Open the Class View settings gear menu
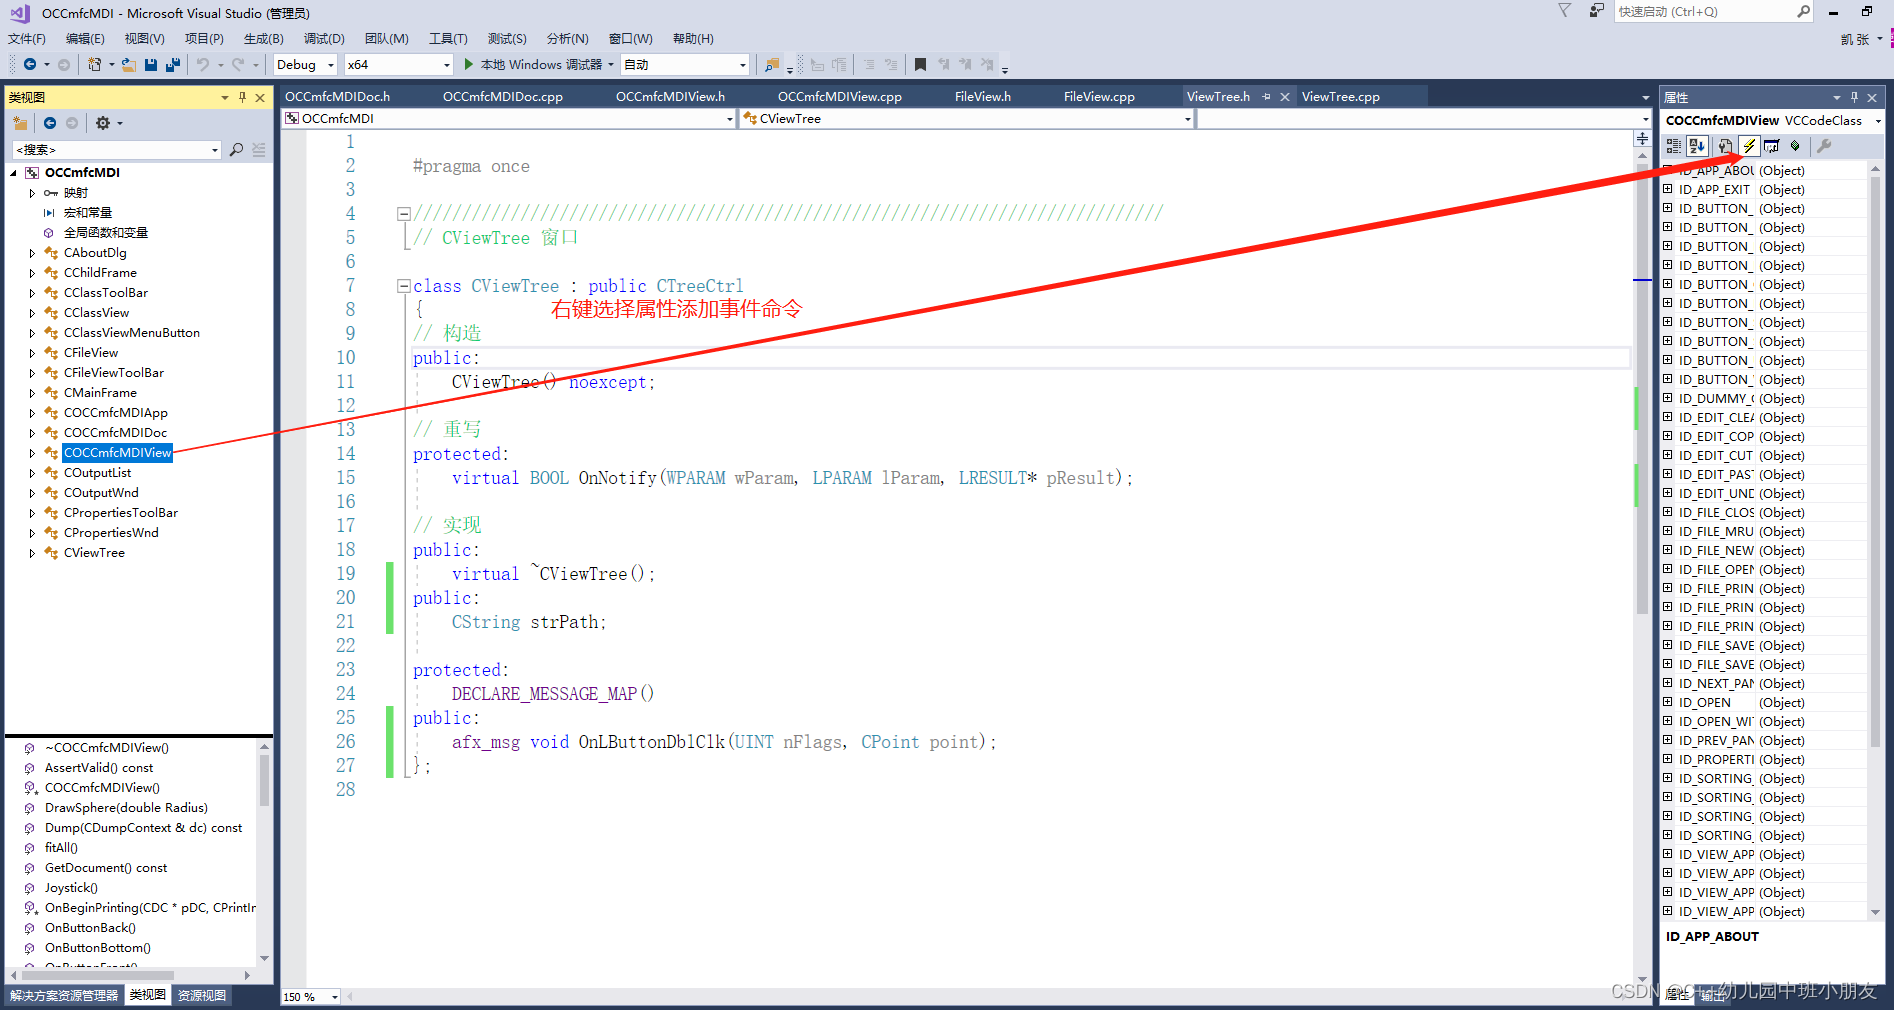The image size is (1894, 1010). (x=104, y=123)
